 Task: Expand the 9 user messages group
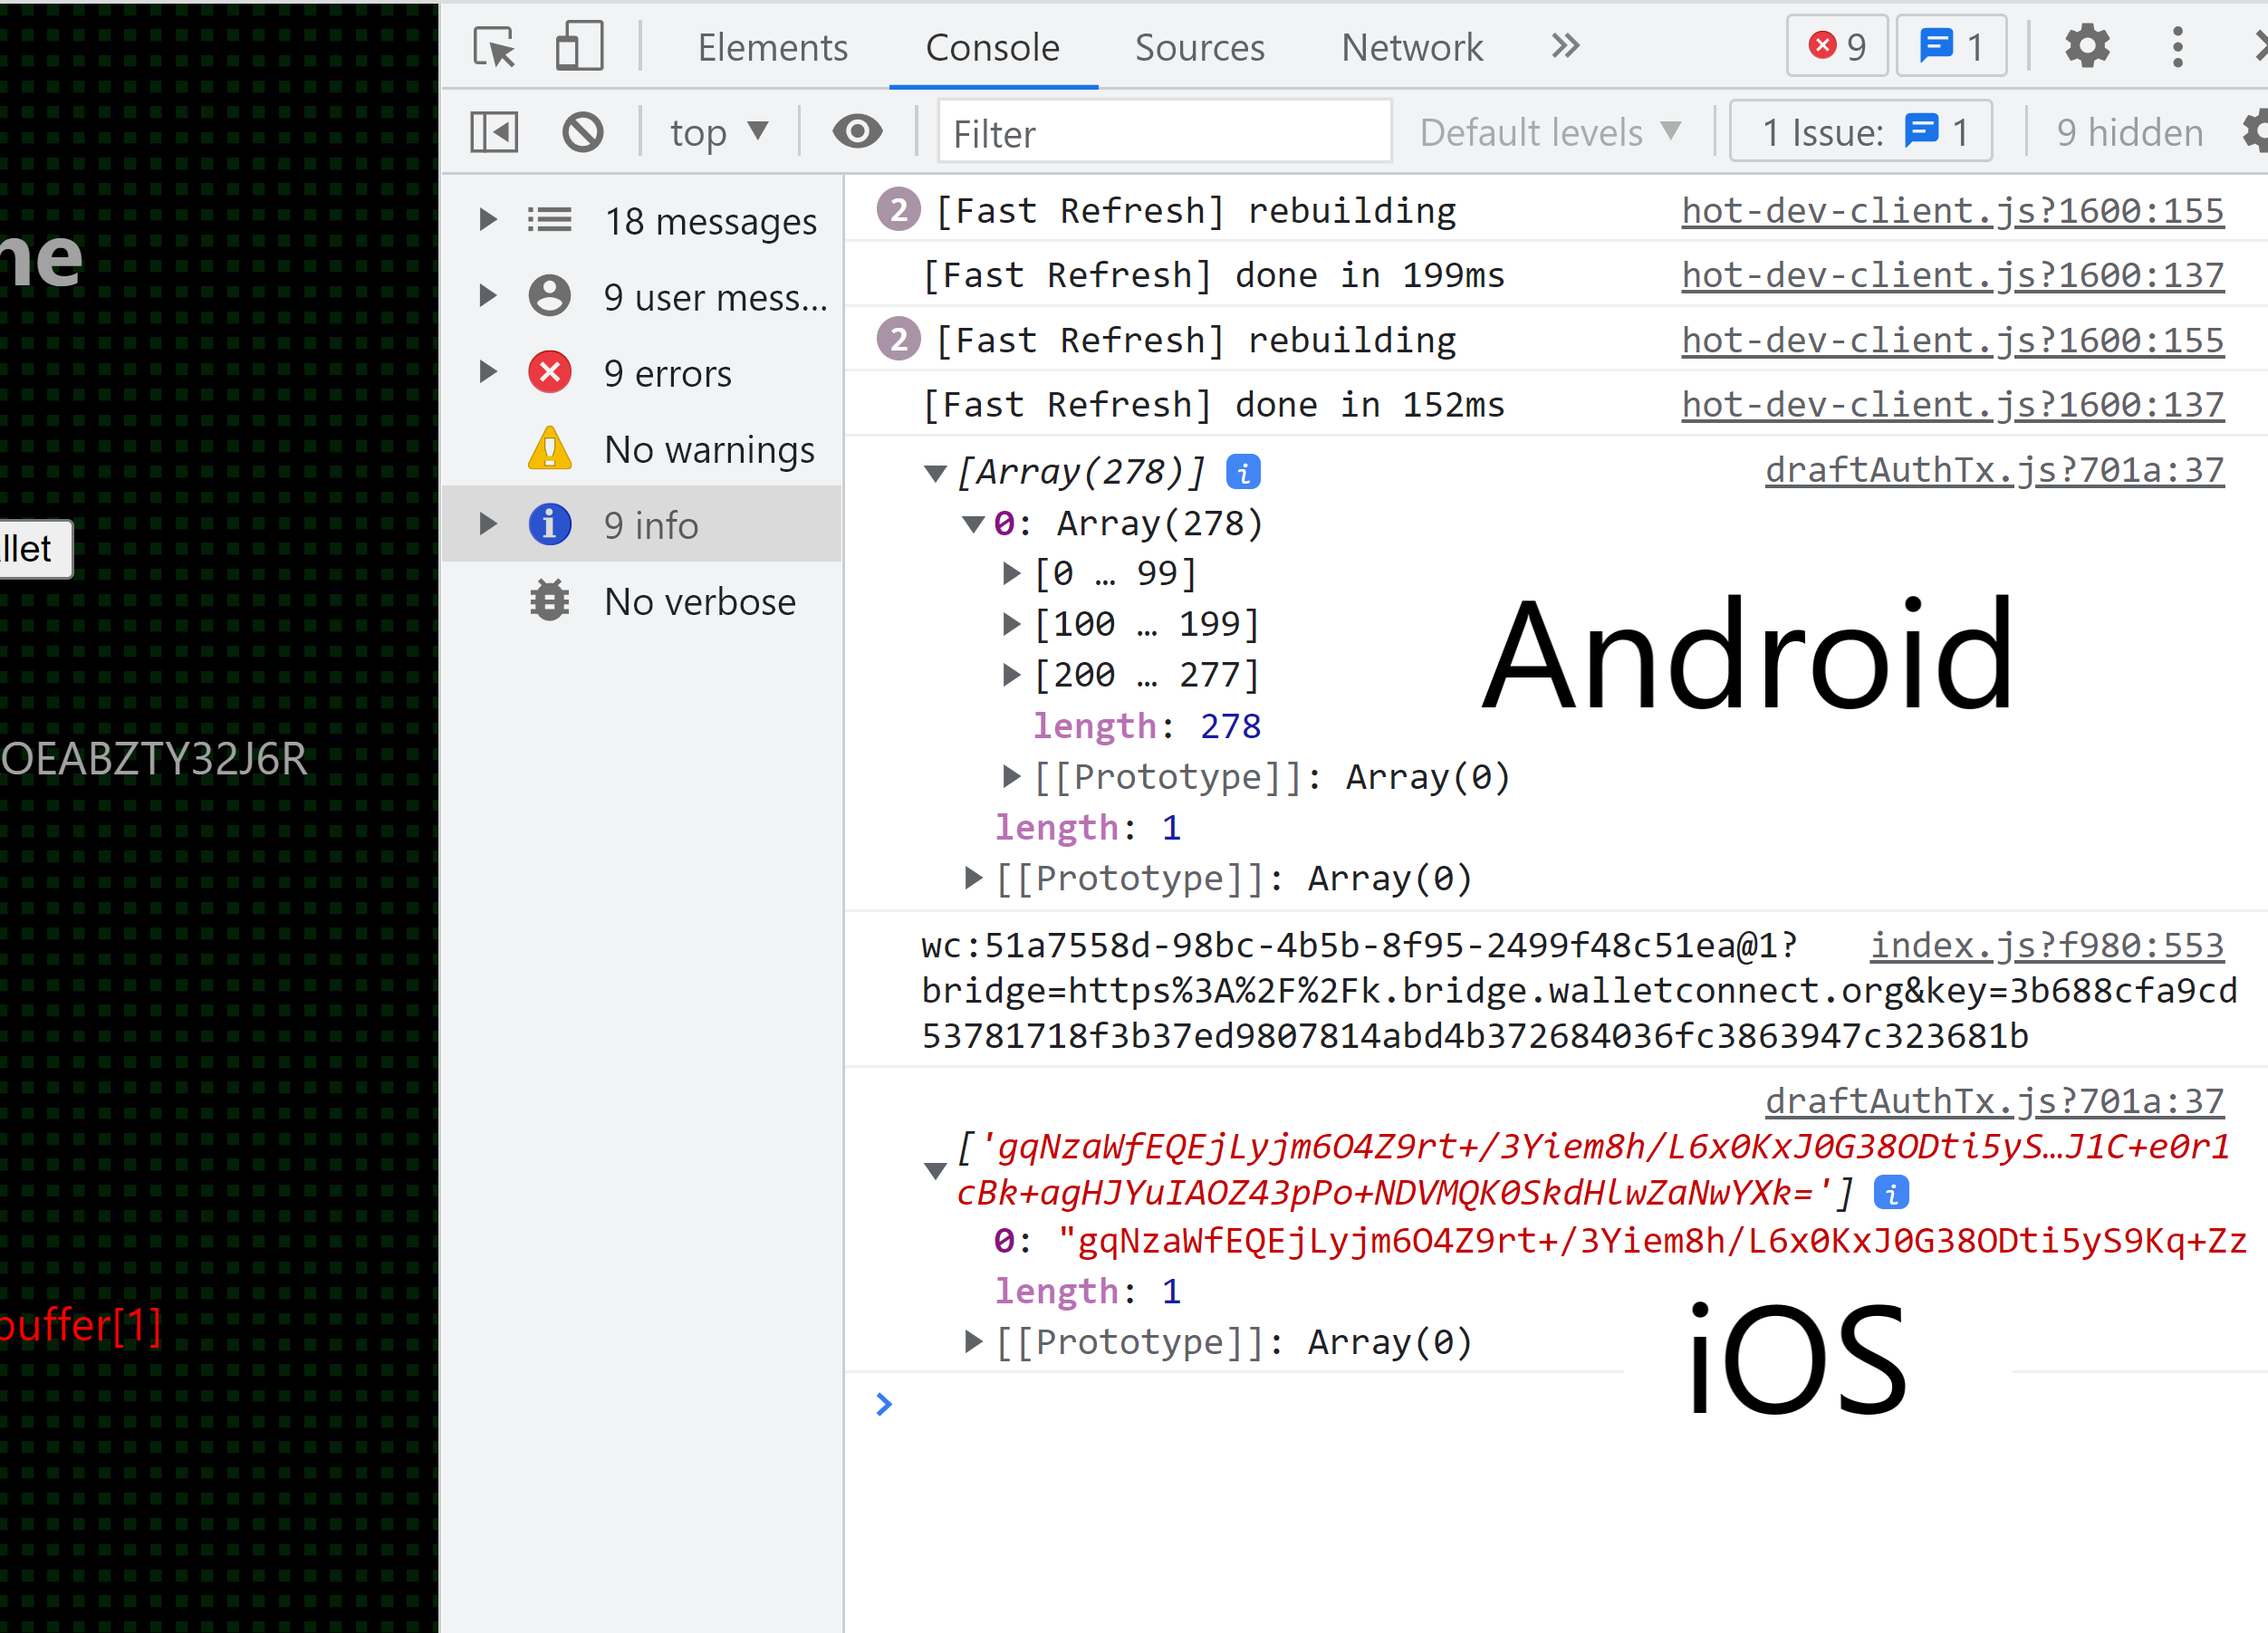tap(488, 296)
